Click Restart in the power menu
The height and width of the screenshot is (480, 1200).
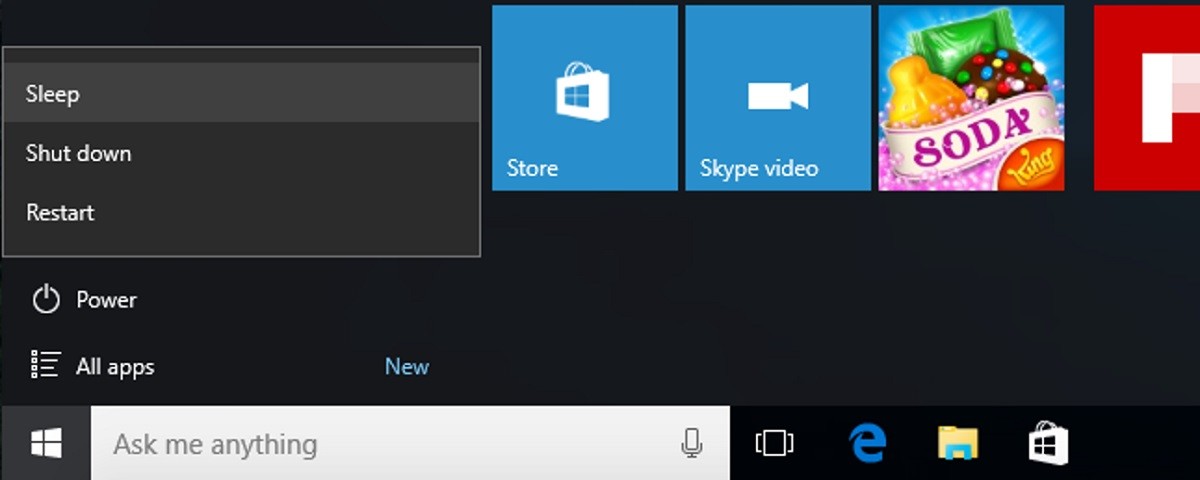click(x=241, y=212)
